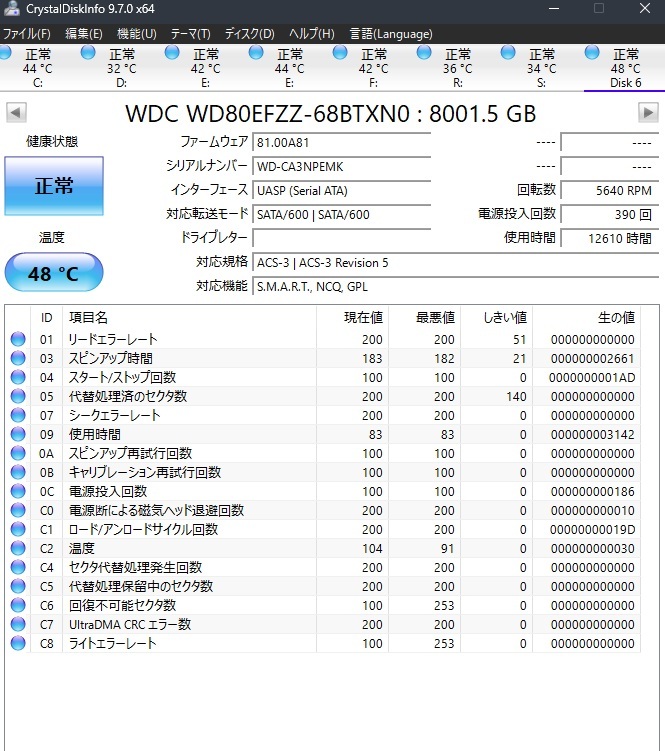The height and width of the screenshot is (751, 665).
Task: Open the 編集(E) menu
Action: coord(84,34)
